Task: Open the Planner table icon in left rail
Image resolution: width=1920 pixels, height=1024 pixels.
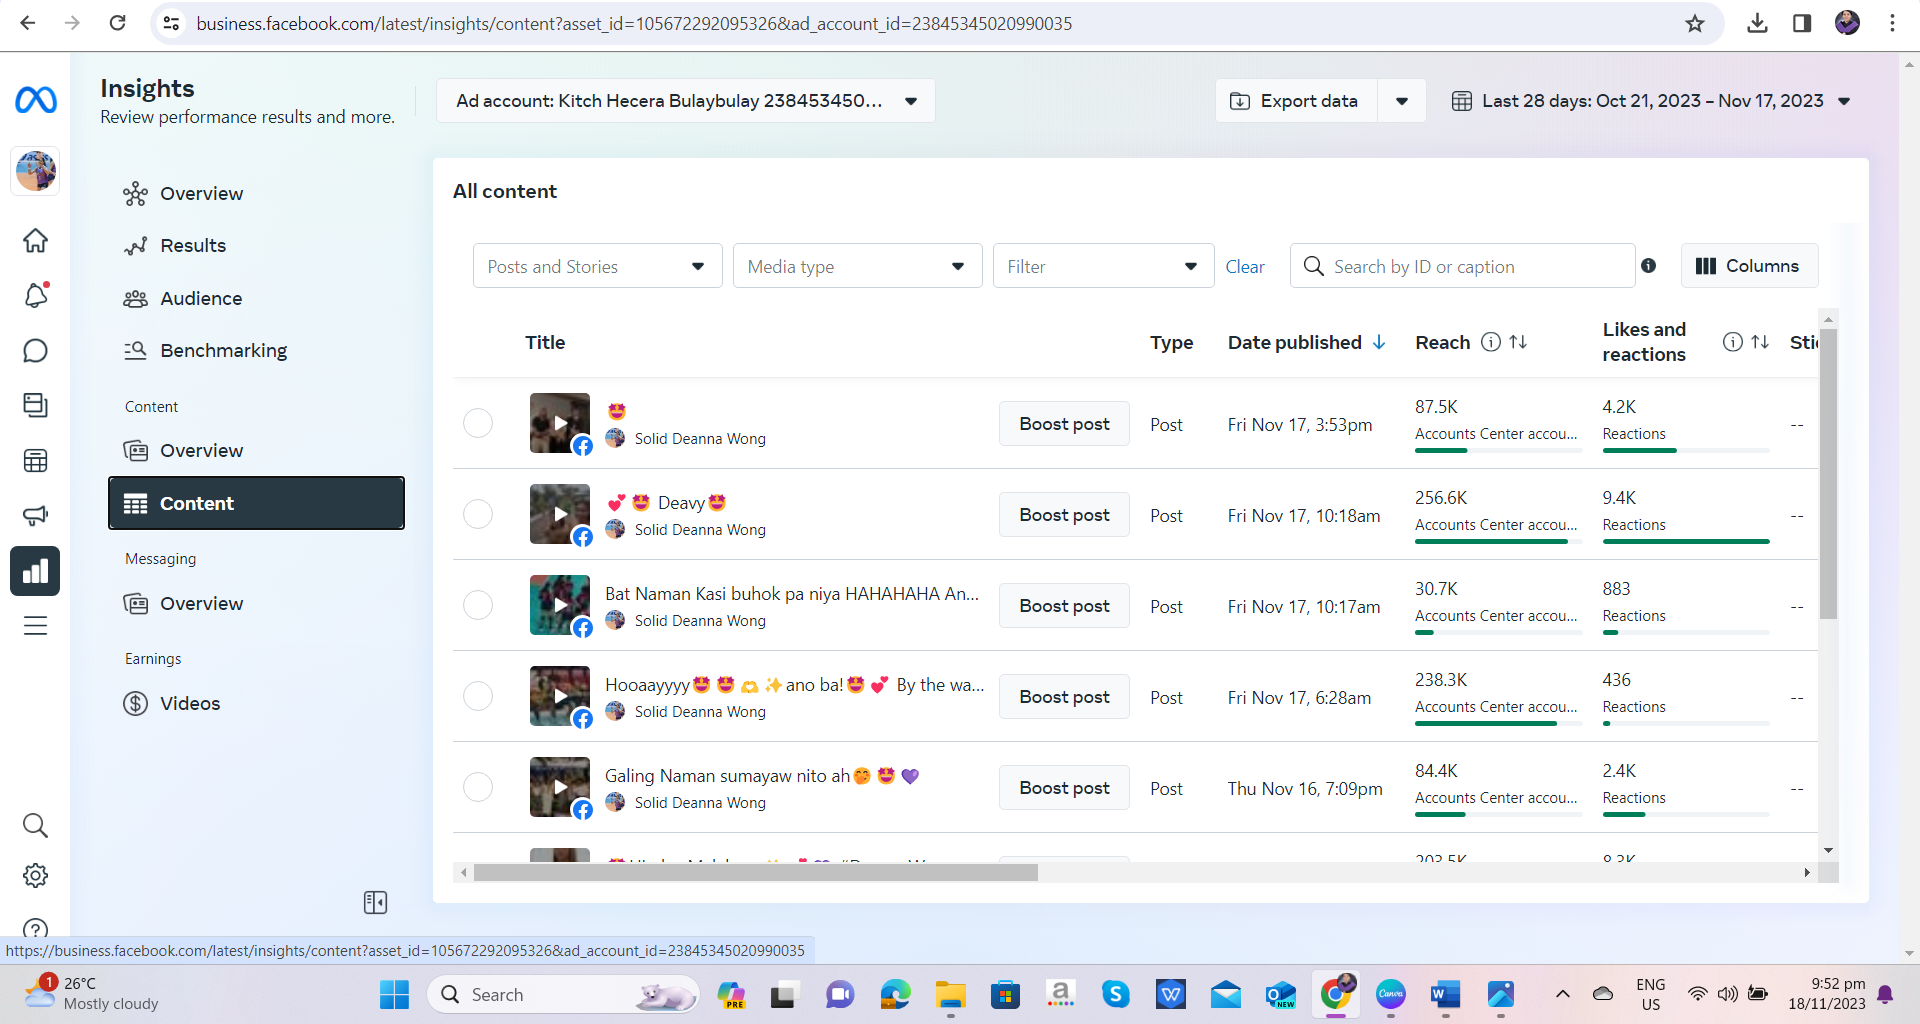Action: tap(35, 461)
